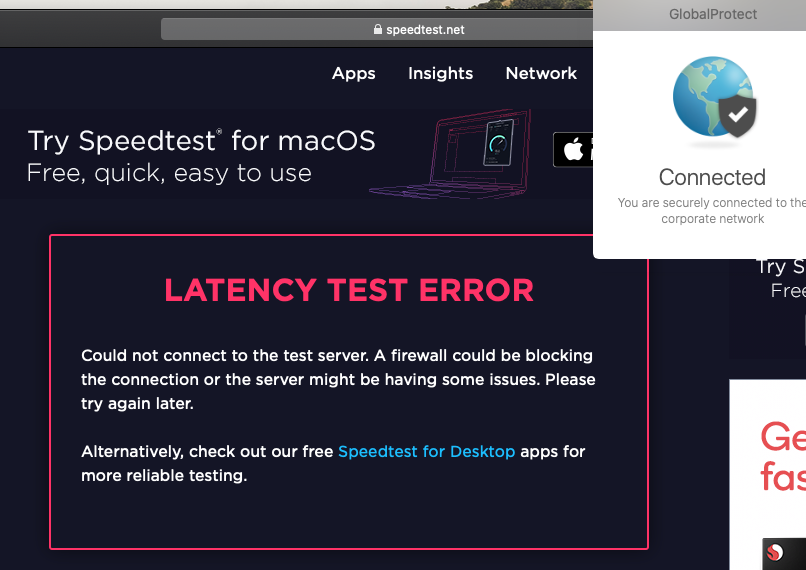806x570 pixels.
Task: Click the Apple App Store badge
Action: [573, 150]
